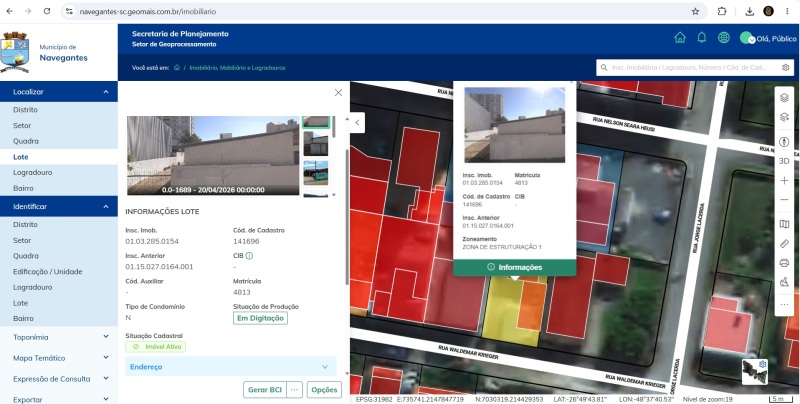Select first photo thumbnail in gallery
This screenshot has height=404, width=800.
[316, 122]
